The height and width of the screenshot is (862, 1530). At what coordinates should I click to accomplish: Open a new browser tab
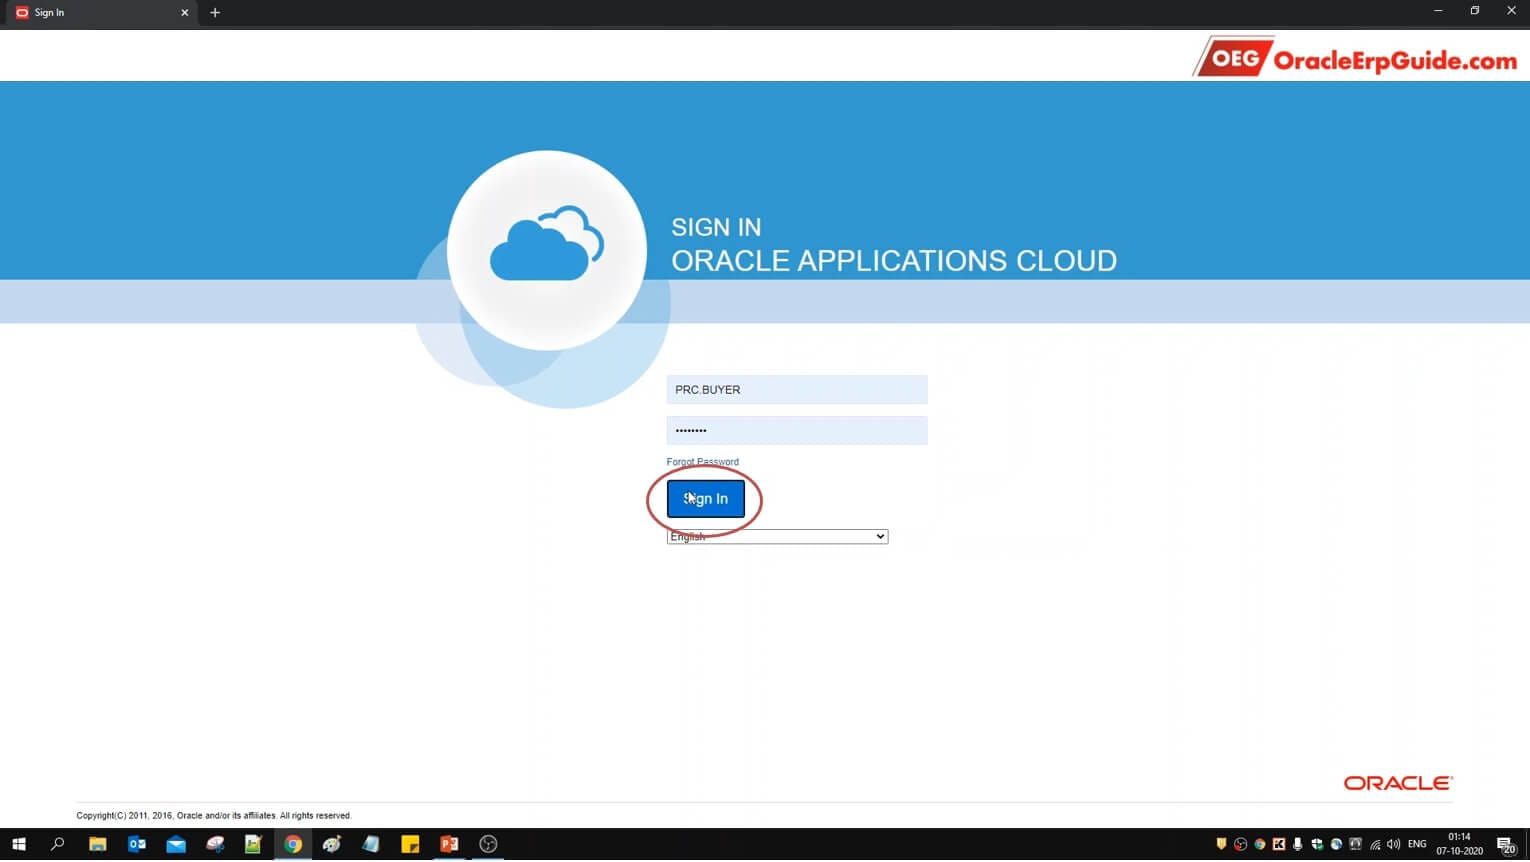(x=215, y=13)
